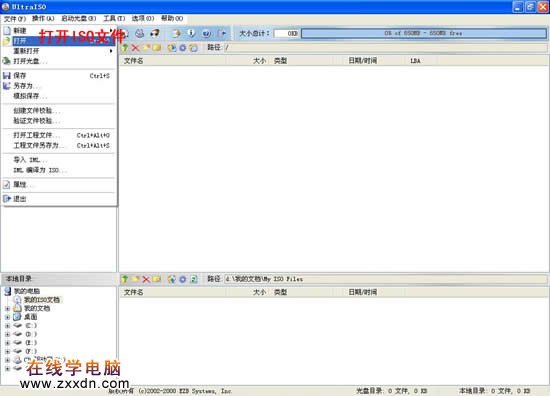Click the red X delete icon in ISO toolbar
This screenshot has height=396, width=550.
135,48
